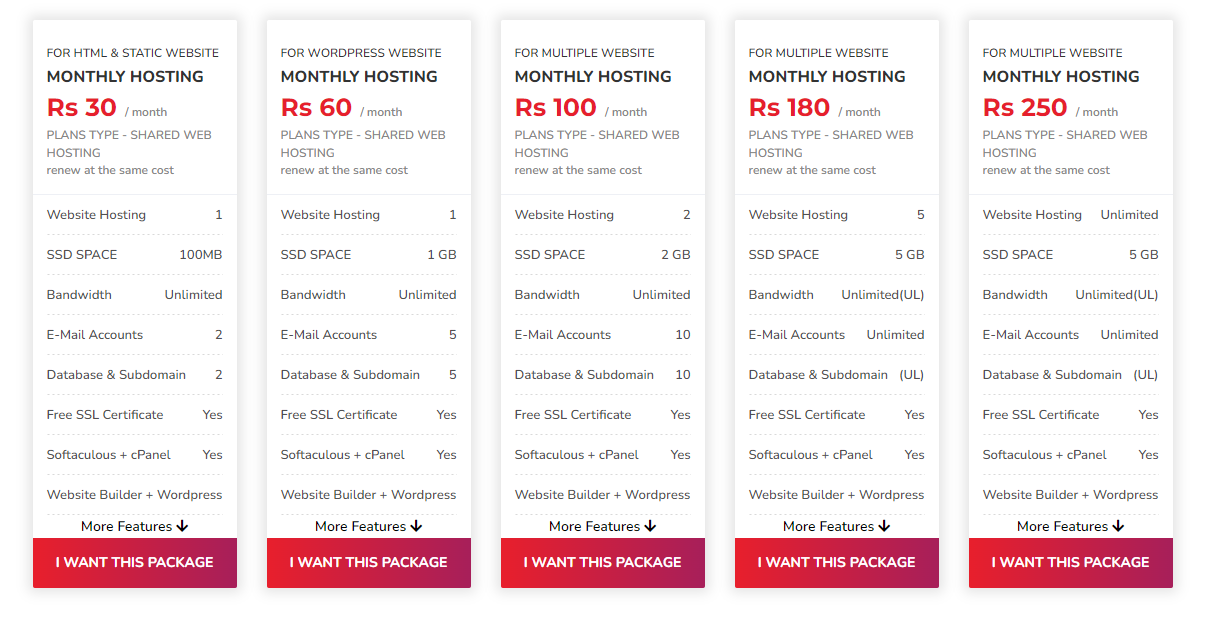Click SSD Space 100MB row
The image size is (1220, 623).
click(135, 255)
